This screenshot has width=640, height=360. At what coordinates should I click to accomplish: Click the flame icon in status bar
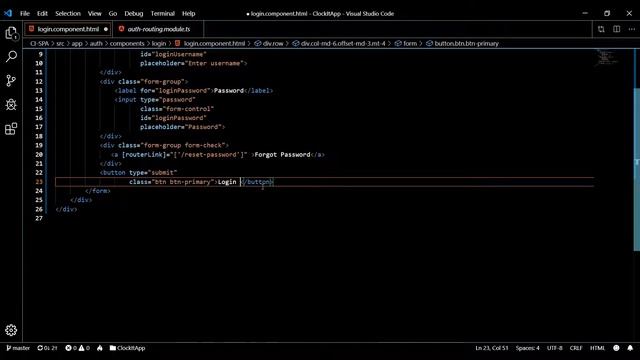[x=100, y=348]
